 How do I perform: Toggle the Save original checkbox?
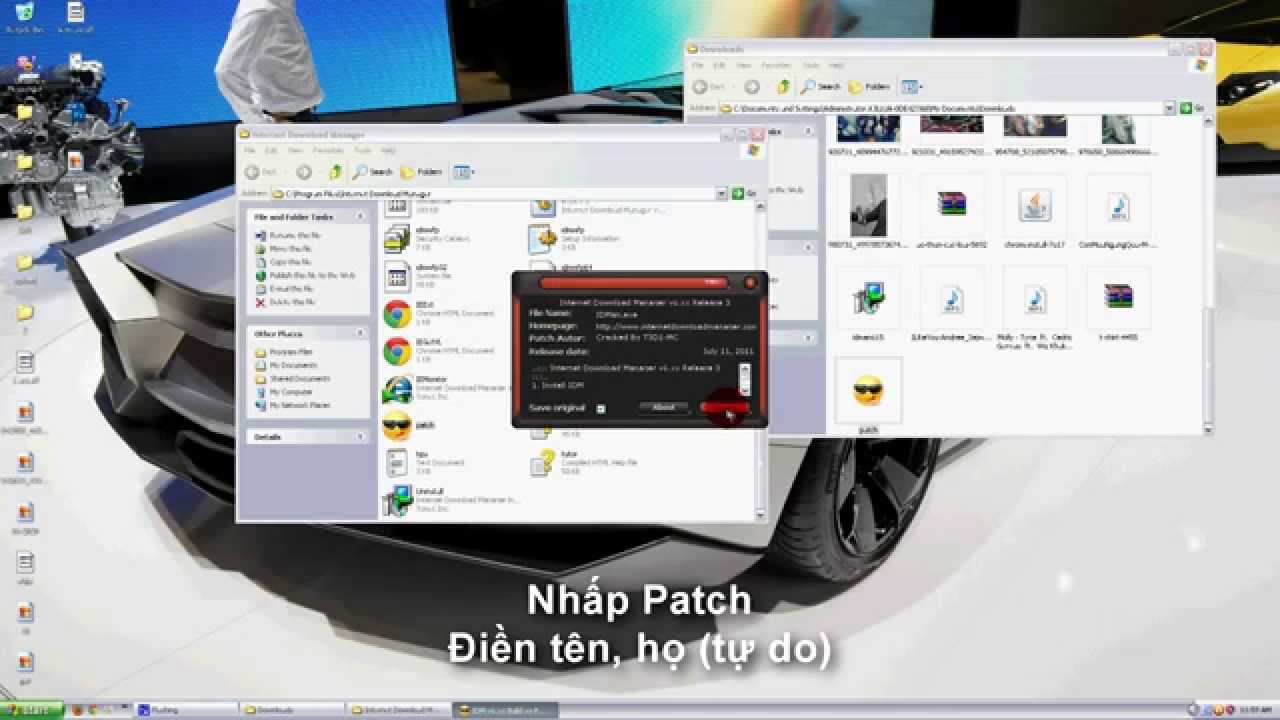(x=600, y=408)
